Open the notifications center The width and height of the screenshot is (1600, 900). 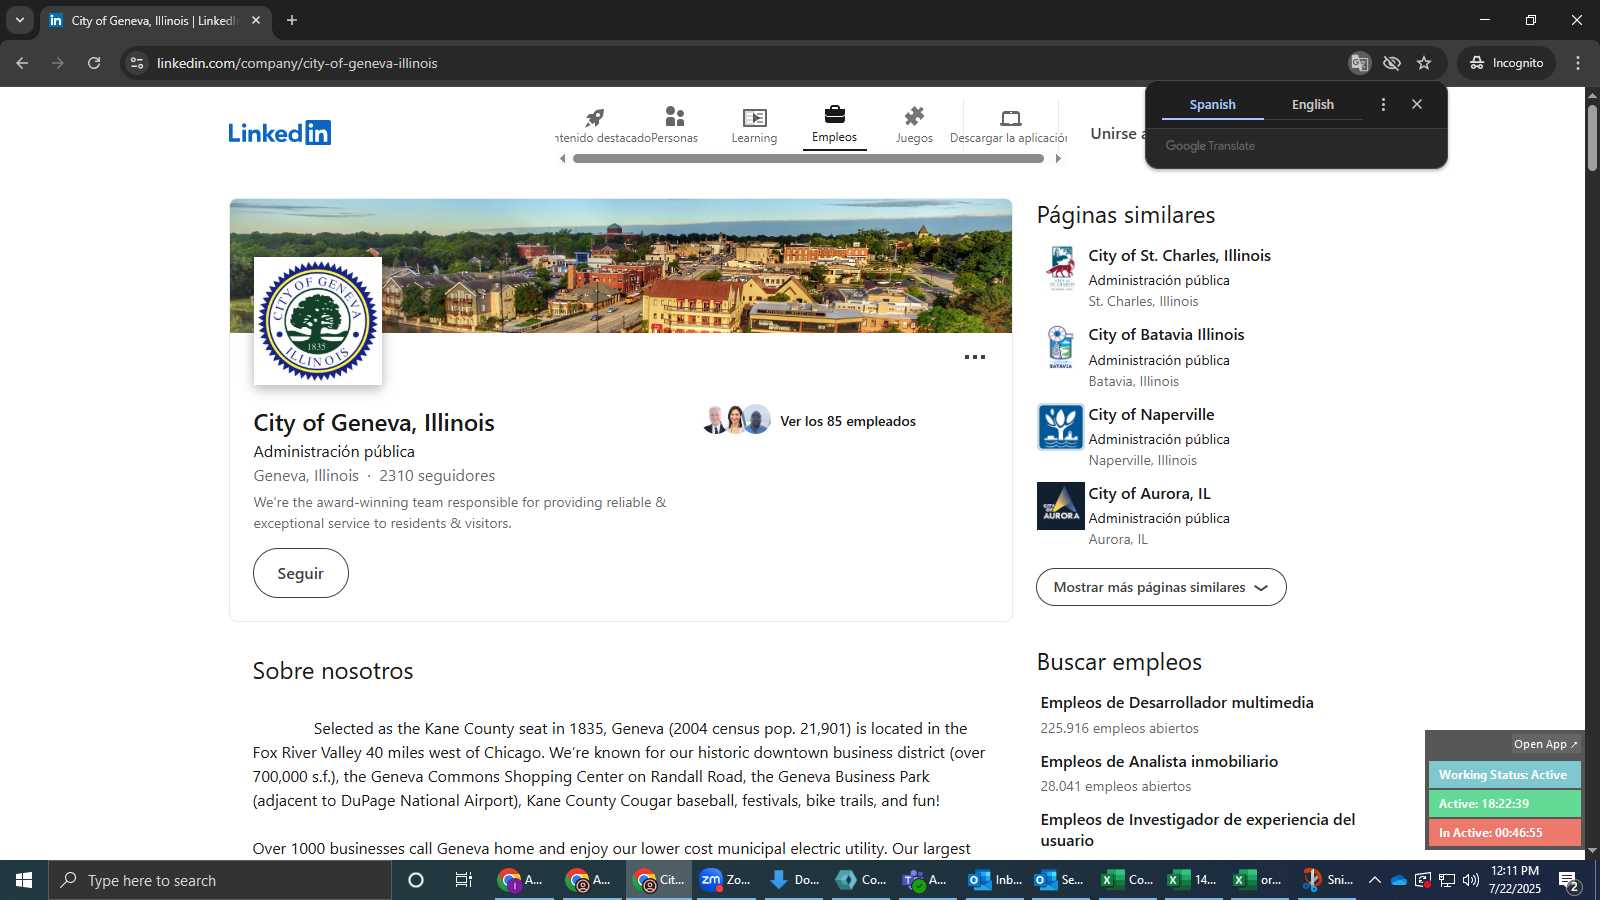click(x=1568, y=880)
